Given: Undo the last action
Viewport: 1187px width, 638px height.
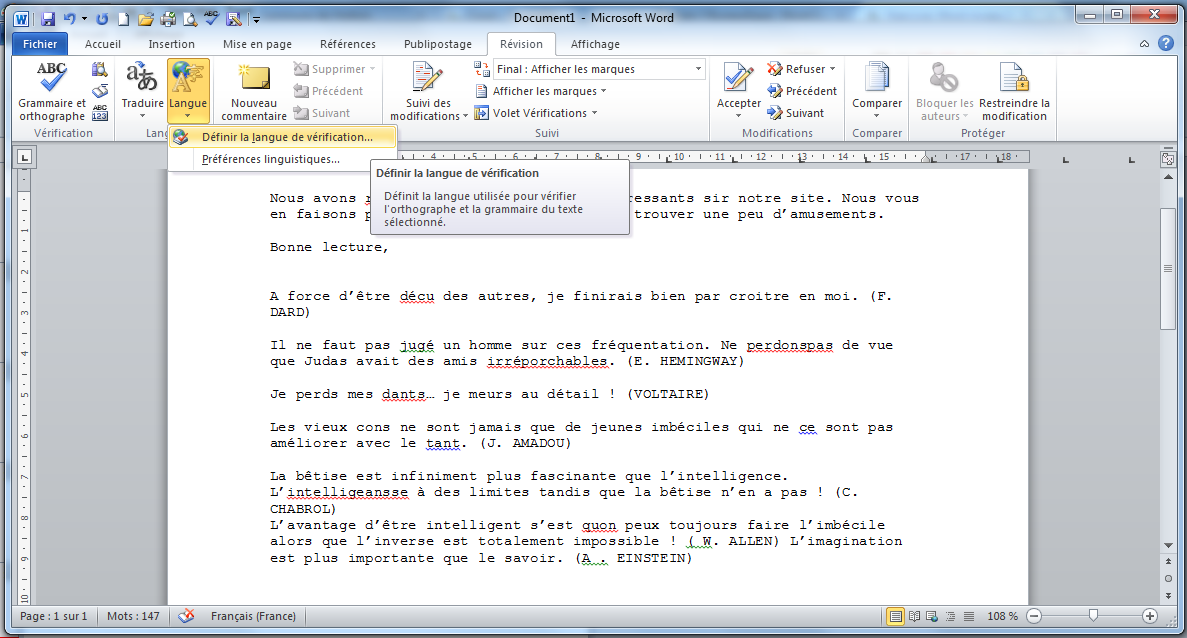Looking at the screenshot, I should [70, 18].
